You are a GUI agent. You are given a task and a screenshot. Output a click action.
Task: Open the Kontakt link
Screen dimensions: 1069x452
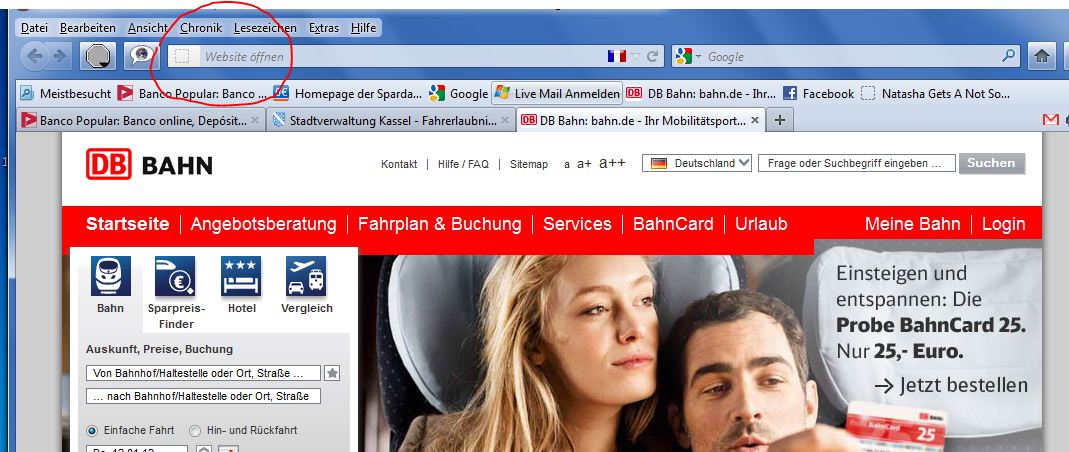tap(399, 164)
